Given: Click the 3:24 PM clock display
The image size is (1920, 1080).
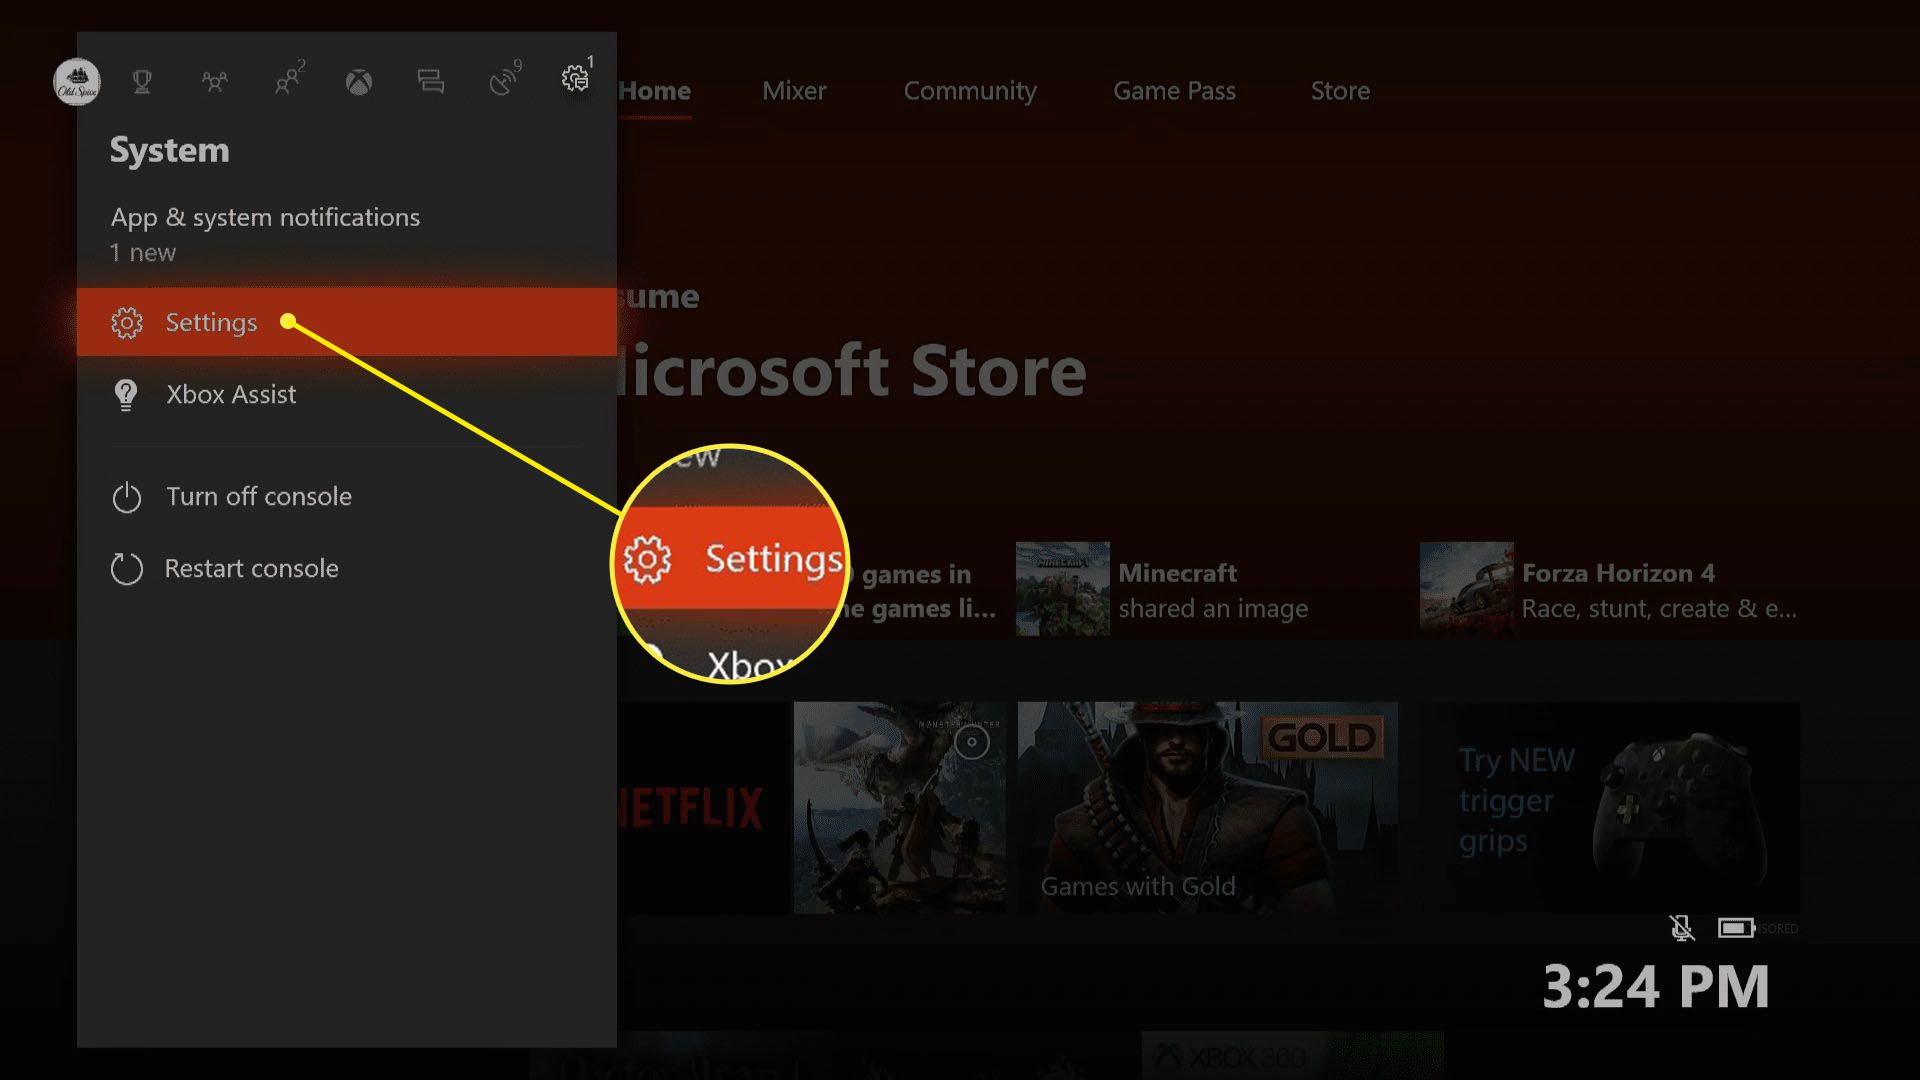Looking at the screenshot, I should tap(1656, 987).
